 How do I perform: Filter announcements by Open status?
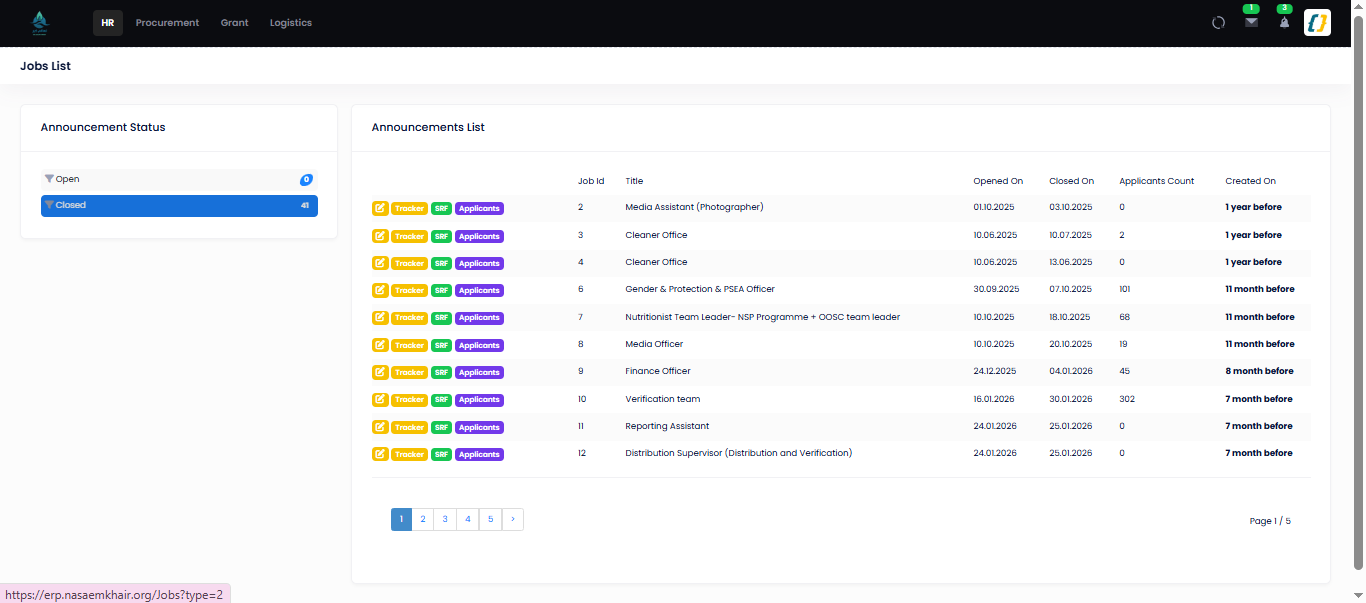pos(179,179)
